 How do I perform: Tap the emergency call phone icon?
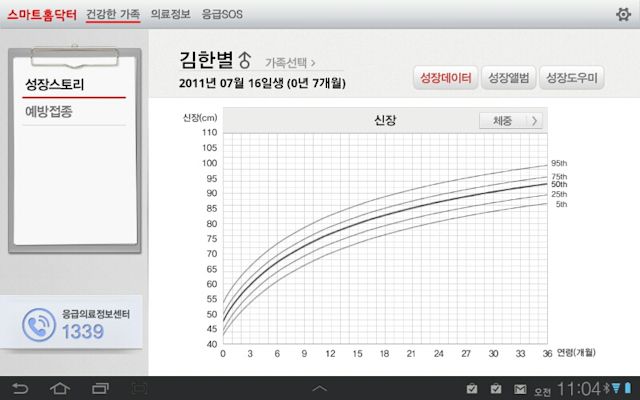point(39,325)
